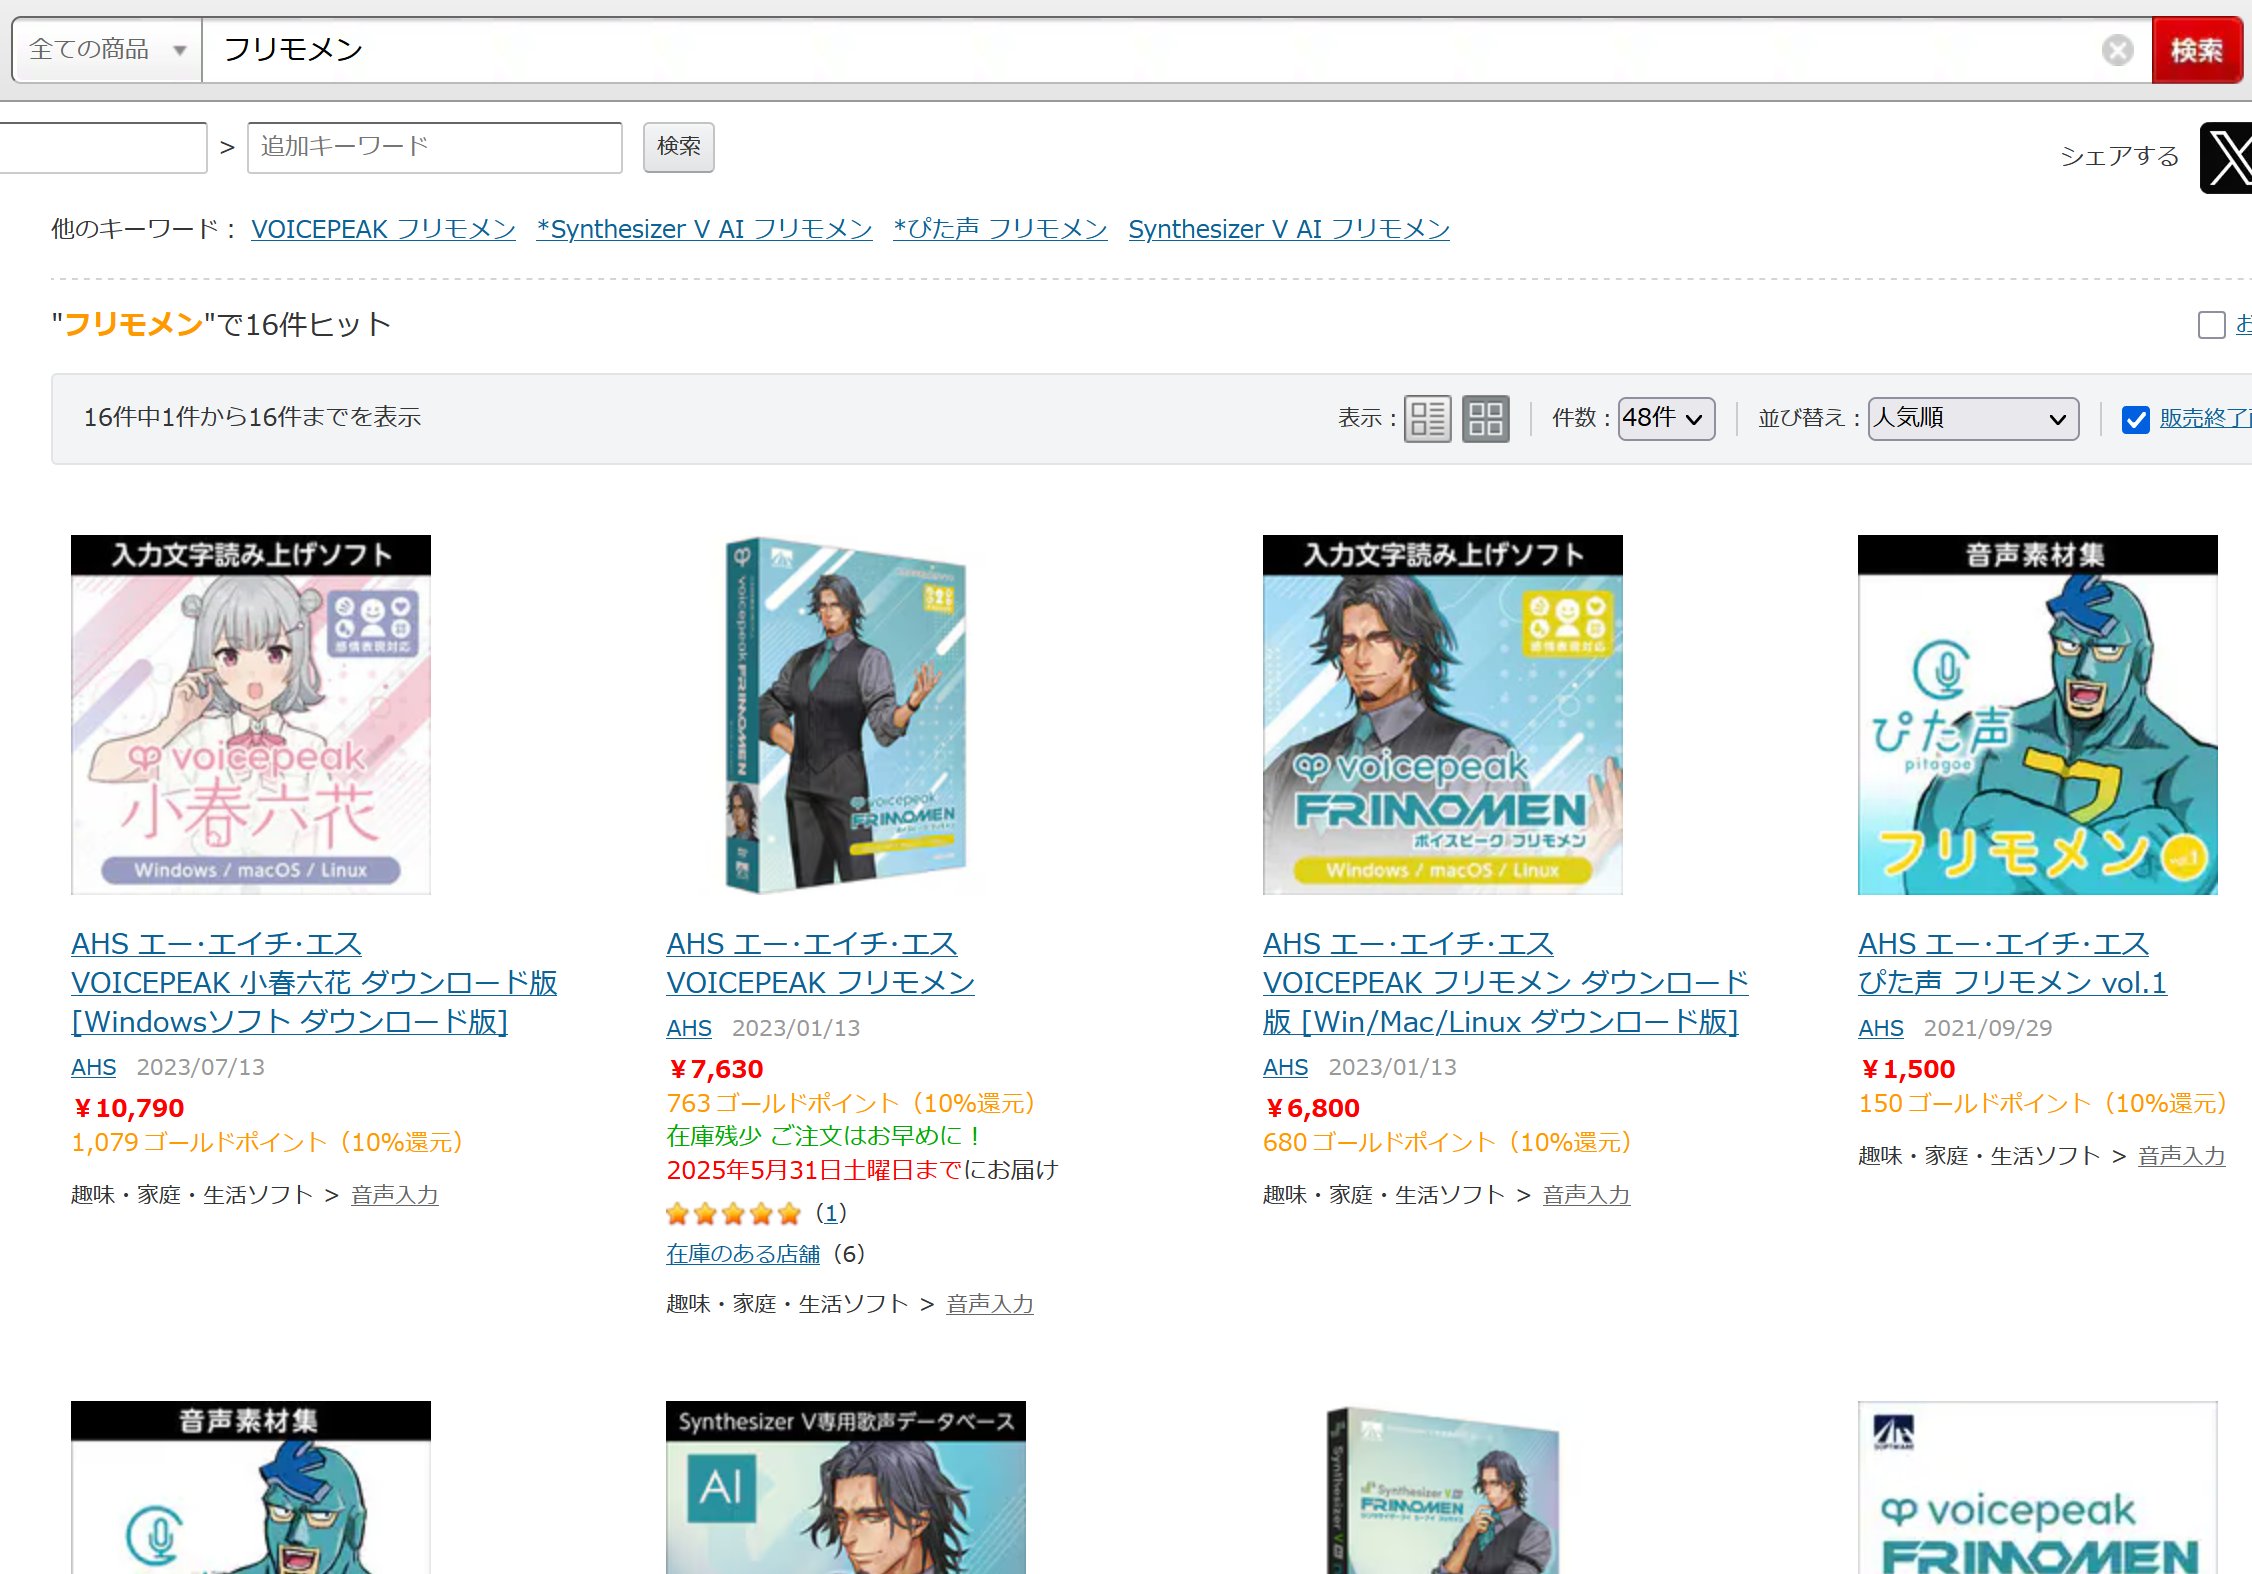Open the 全ての商品 category dropdown
Viewport: 2252px width, 1574px height.
(x=108, y=50)
